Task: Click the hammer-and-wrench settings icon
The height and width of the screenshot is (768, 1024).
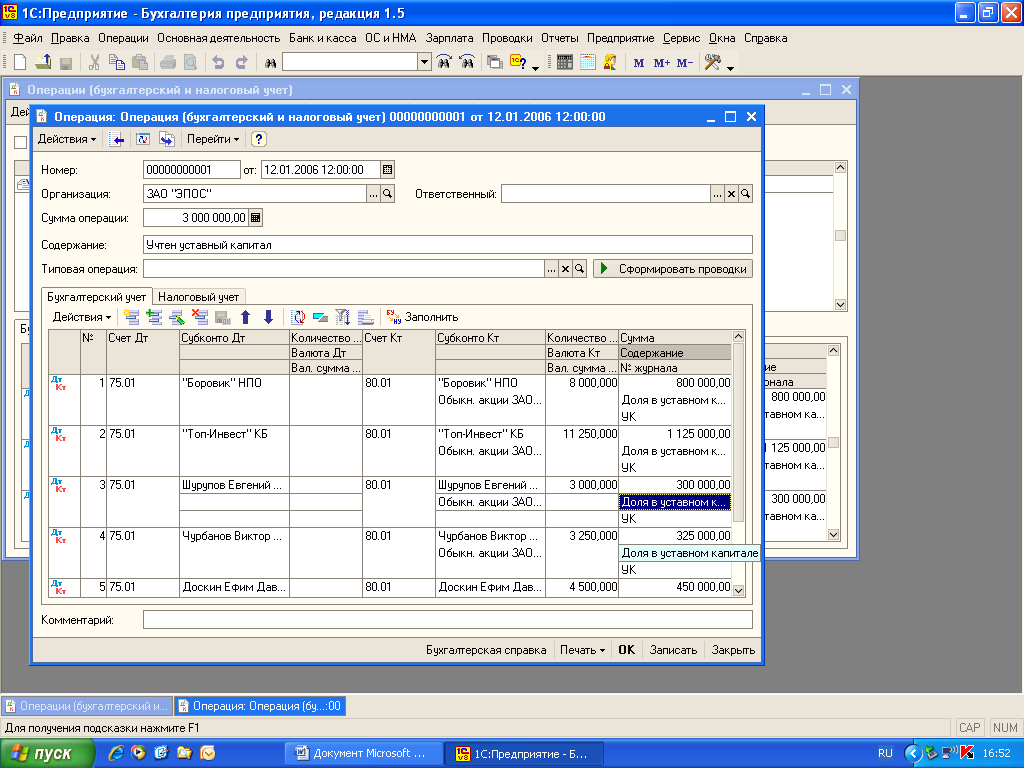Action: (x=712, y=62)
